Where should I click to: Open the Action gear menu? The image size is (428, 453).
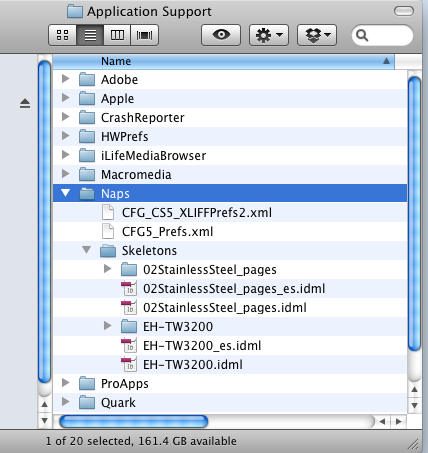click(x=269, y=35)
